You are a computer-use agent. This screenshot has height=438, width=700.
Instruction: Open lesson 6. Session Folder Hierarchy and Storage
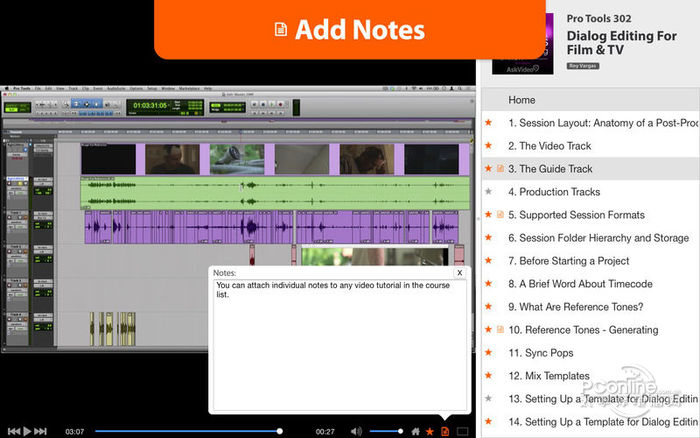point(599,238)
